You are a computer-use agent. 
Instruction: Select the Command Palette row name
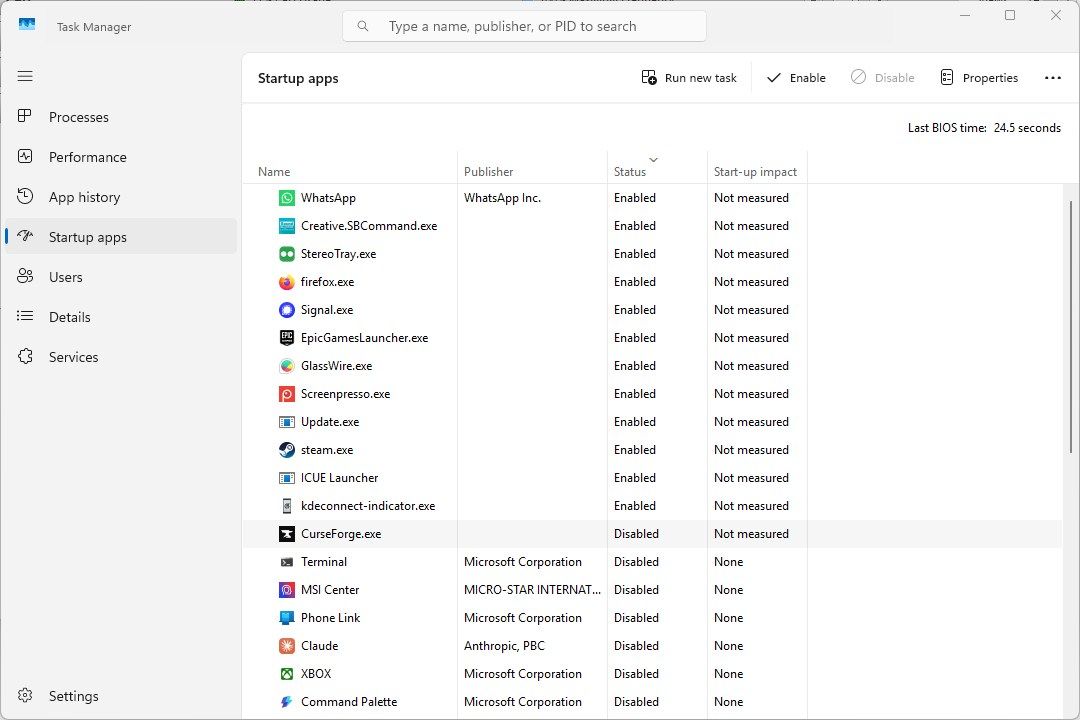pyautogui.click(x=349, y=702)
